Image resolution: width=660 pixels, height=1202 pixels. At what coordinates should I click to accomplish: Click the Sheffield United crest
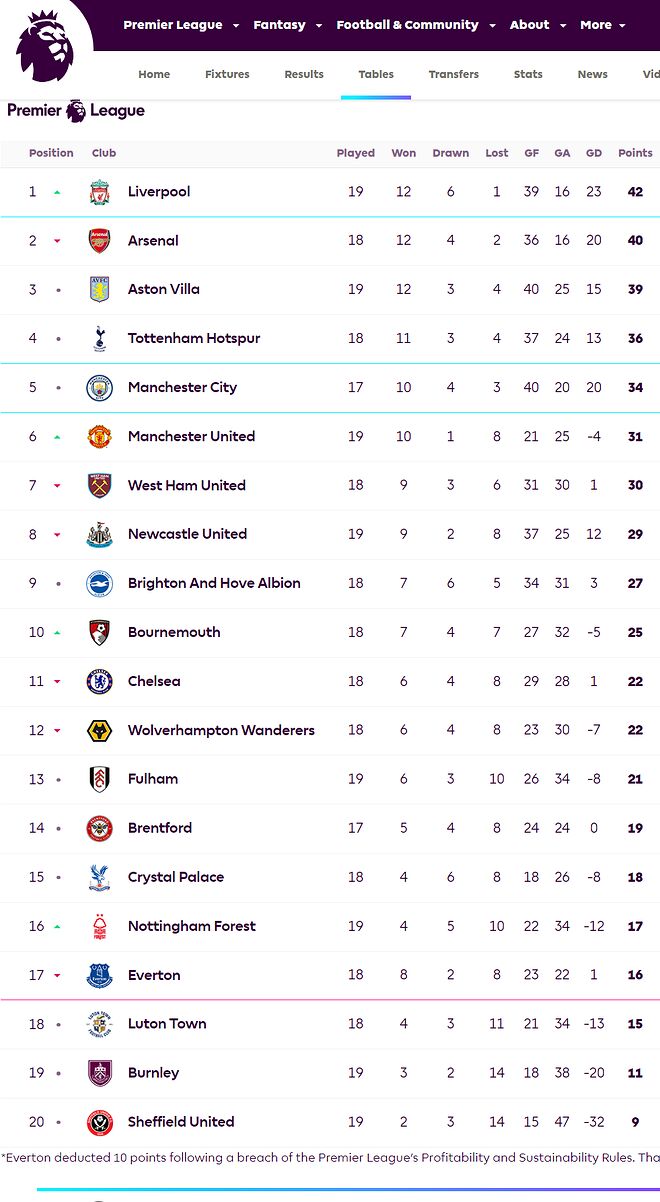point(99,1122)
